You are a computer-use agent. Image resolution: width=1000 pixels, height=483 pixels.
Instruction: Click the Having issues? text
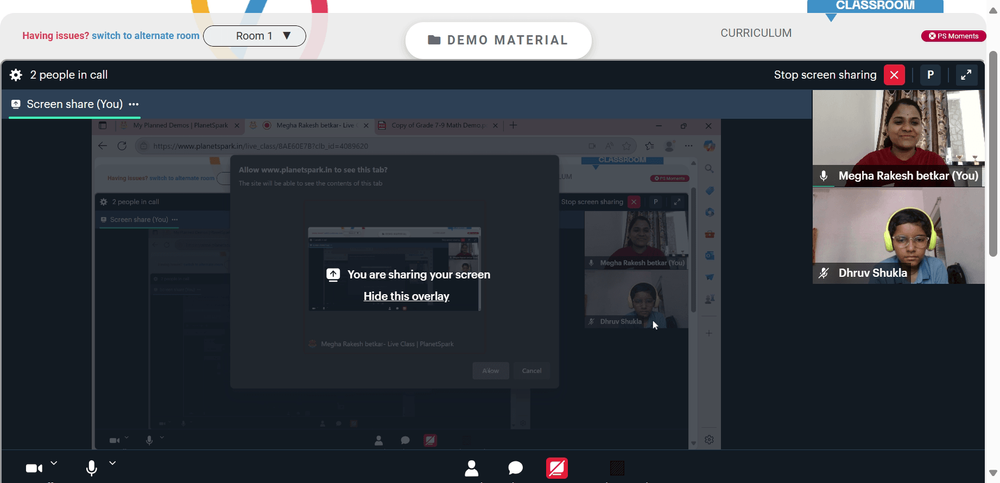[x=55, y=36]
